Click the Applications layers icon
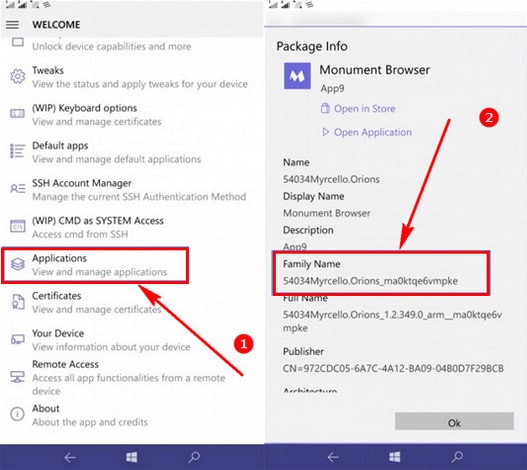The height and width of the screenshot is (470, 527). pyautogui.click(x=17, y=264)
